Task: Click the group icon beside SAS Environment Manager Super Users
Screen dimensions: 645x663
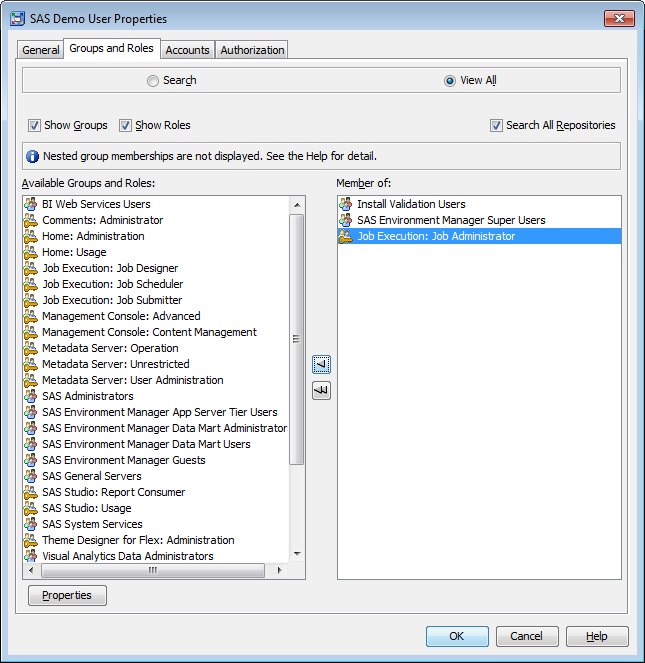Action: (x=346, y=220)
